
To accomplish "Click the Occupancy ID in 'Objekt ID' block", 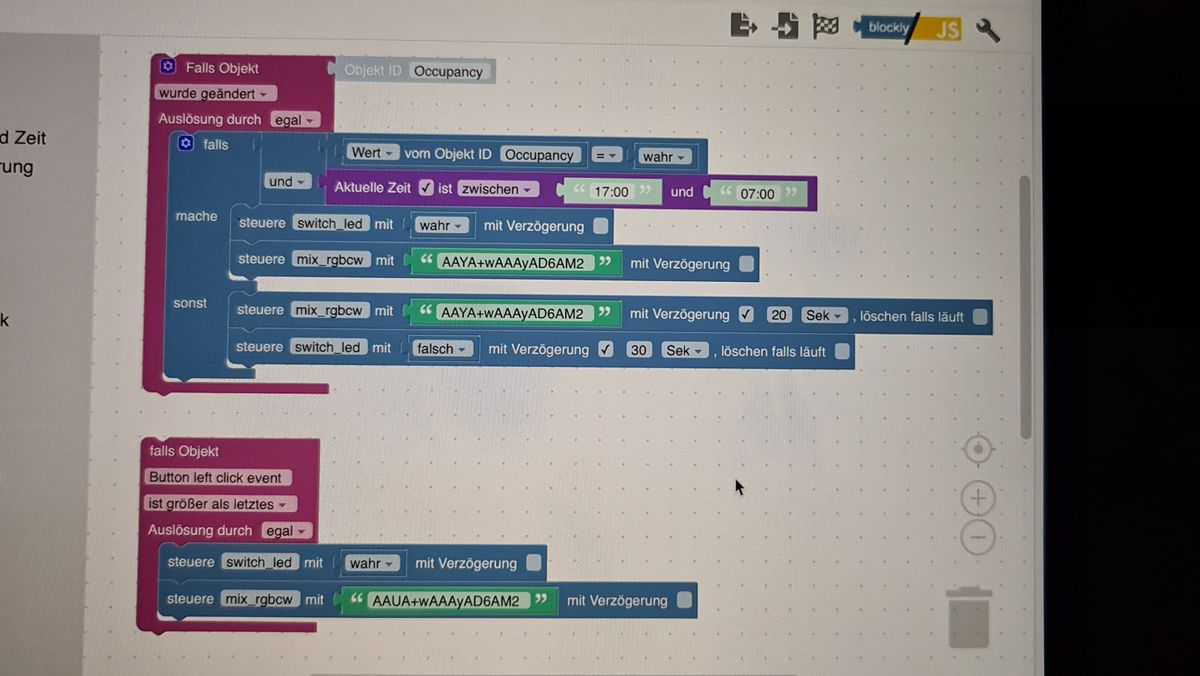I will (x=448, y=71).
